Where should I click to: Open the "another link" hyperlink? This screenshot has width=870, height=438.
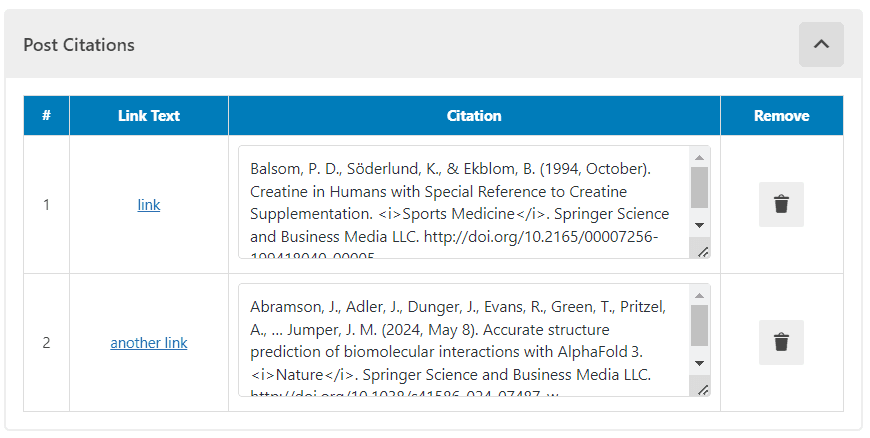(149, 343)
